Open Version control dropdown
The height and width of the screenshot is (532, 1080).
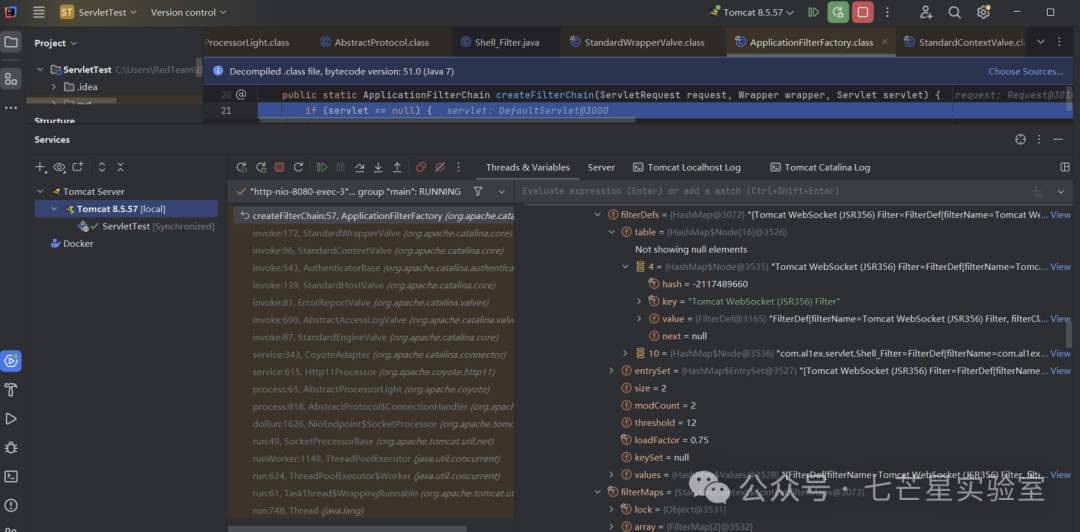[188, 12]
